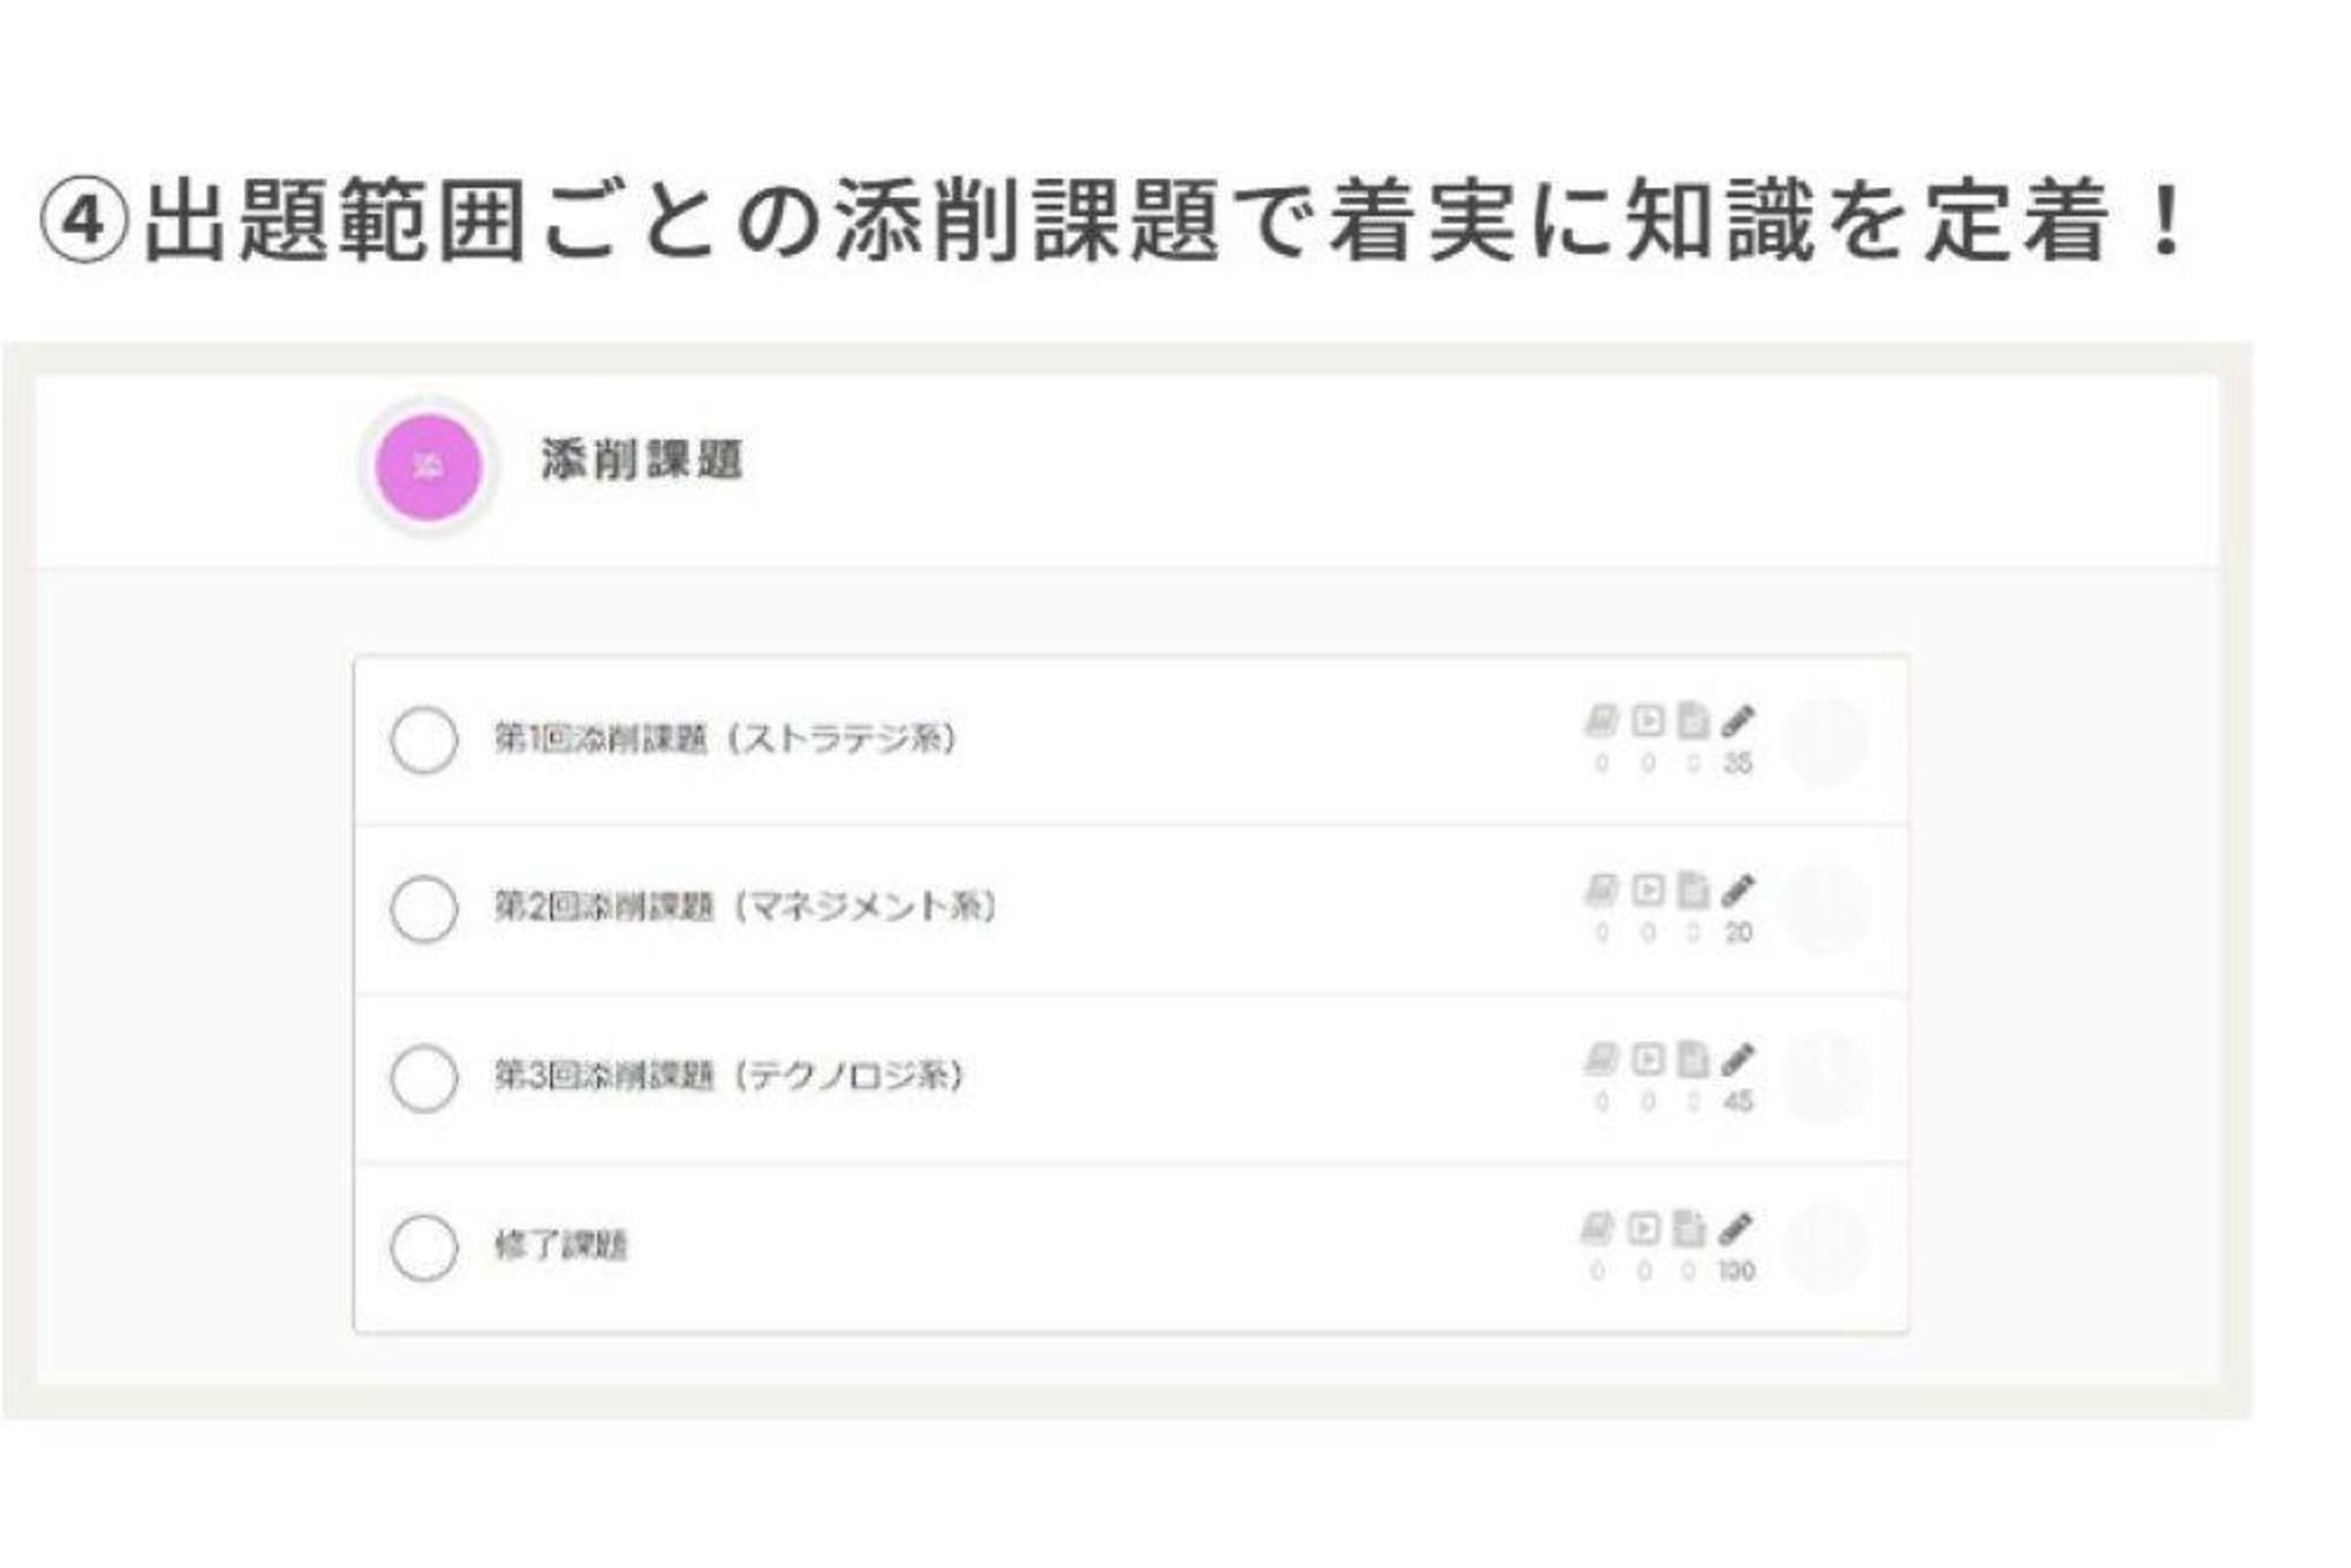Select the circle beside 第1回添削課題 (ストラテジ系)
The height and width of the screenshot is (1568, 2351).
424,740
